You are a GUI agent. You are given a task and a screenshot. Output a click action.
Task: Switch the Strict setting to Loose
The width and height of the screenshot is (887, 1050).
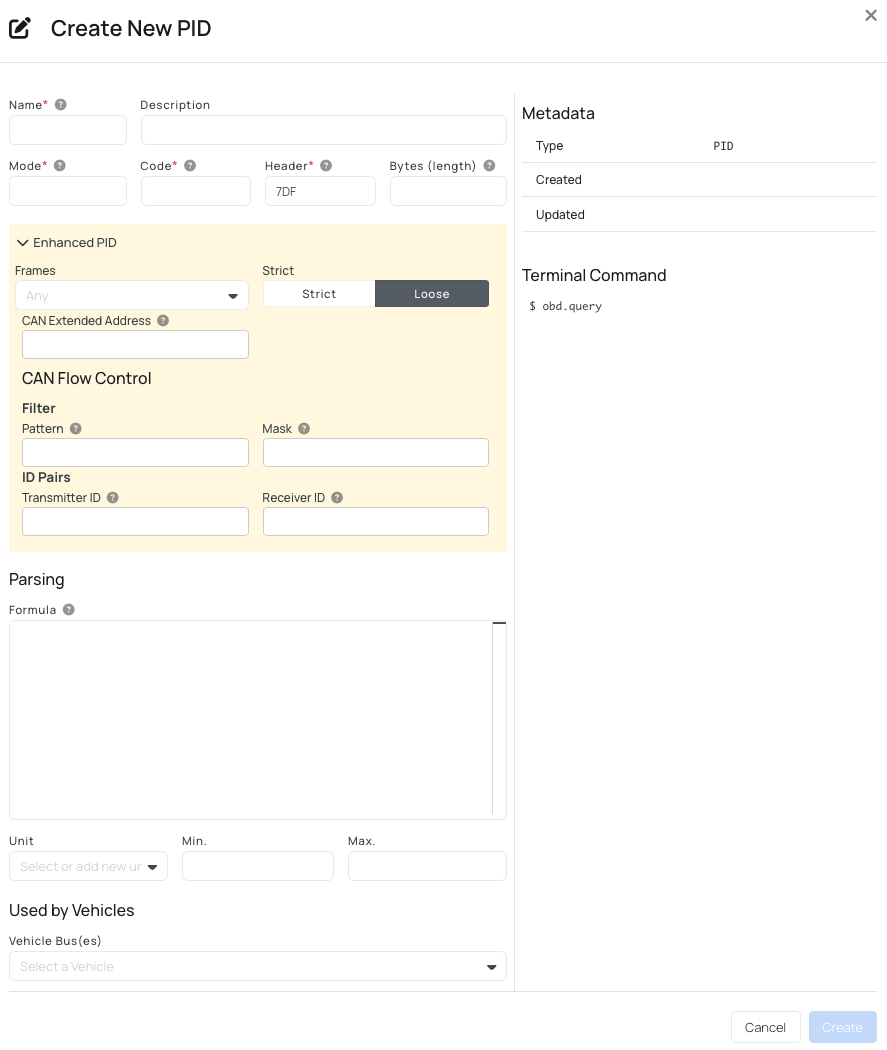431,293
